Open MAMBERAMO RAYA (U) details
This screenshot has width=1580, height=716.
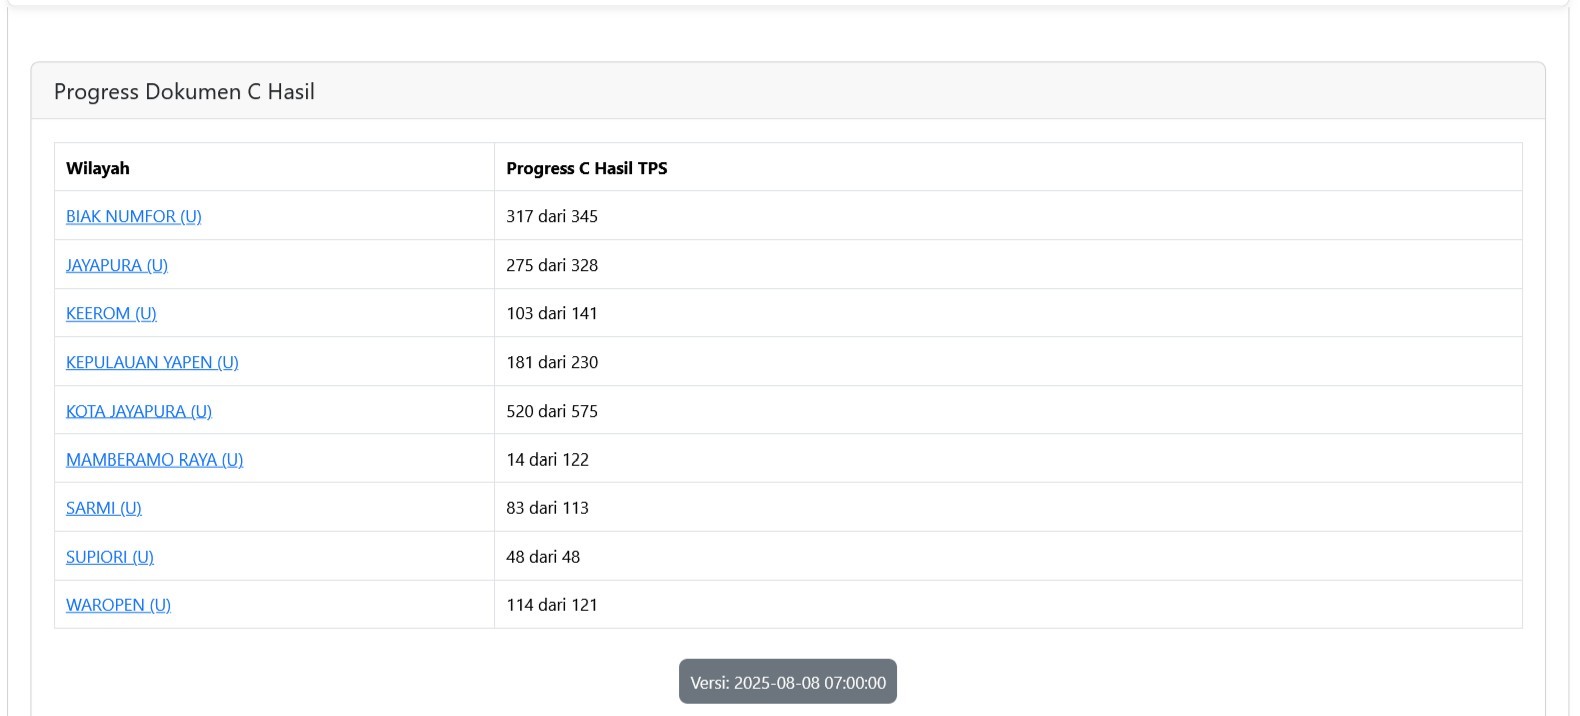point(155,459)
